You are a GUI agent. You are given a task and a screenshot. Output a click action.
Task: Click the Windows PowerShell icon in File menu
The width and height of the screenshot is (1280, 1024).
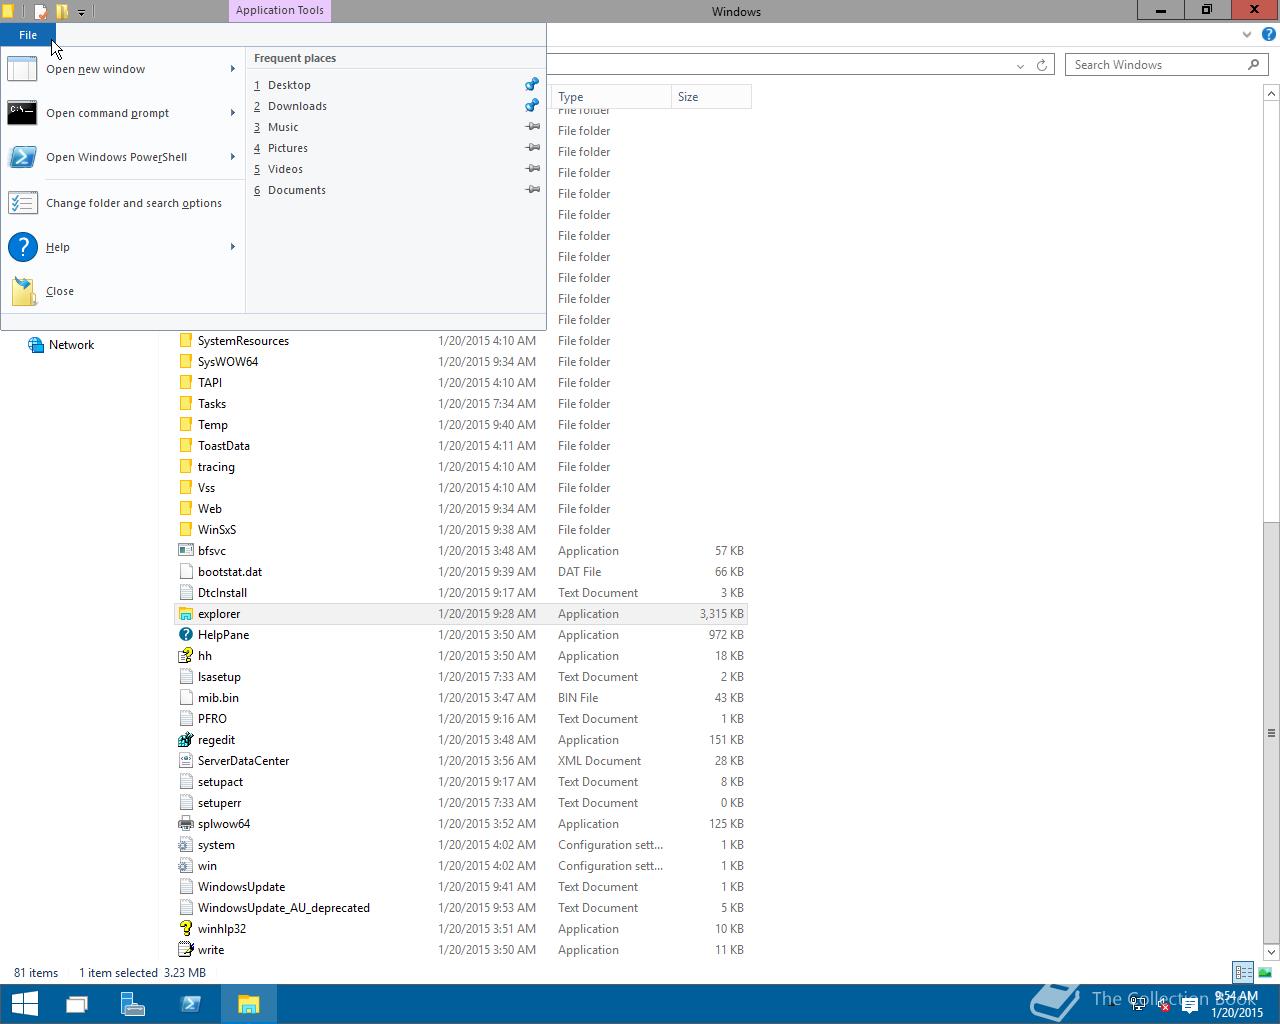tap(22, 157)
